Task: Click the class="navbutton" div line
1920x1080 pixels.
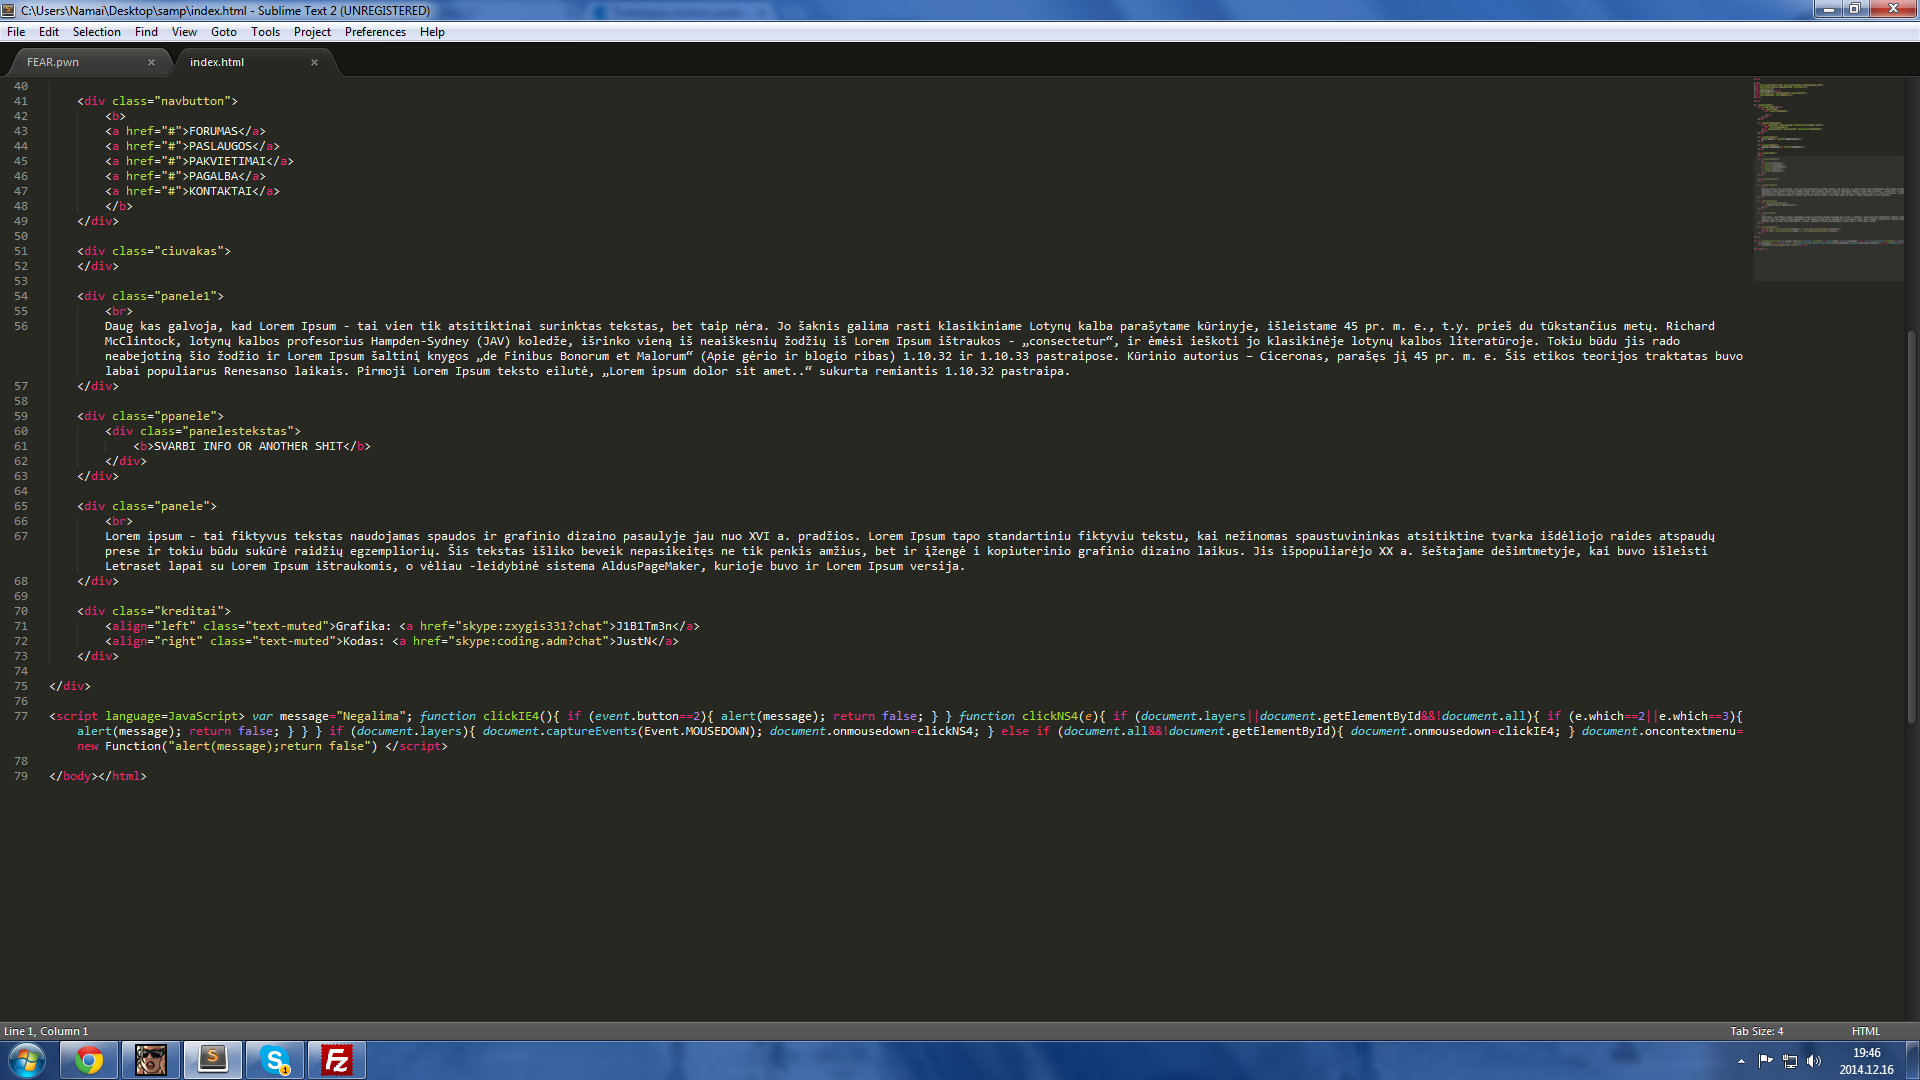Action: (158, 101)
